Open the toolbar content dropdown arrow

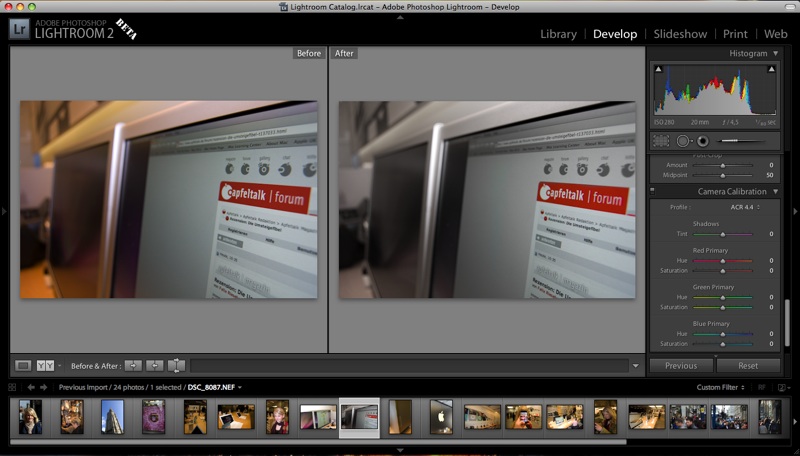[635, 366]
